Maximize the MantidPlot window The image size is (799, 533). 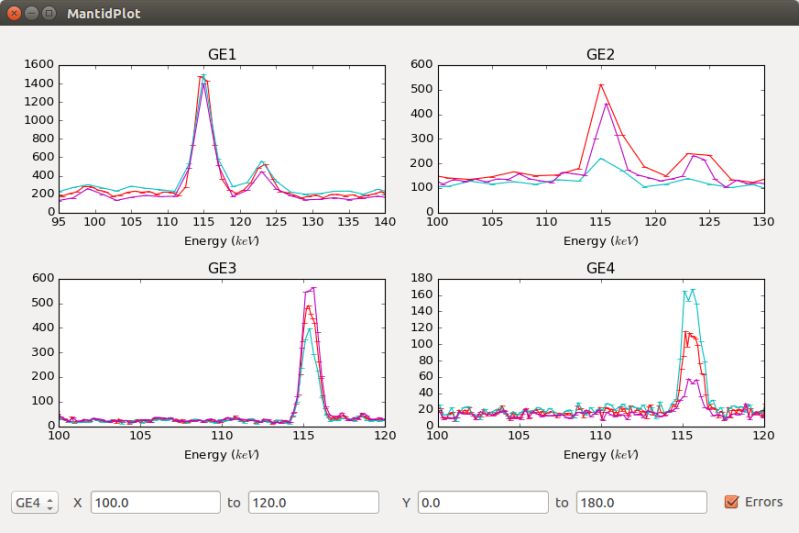pos(48,13)
